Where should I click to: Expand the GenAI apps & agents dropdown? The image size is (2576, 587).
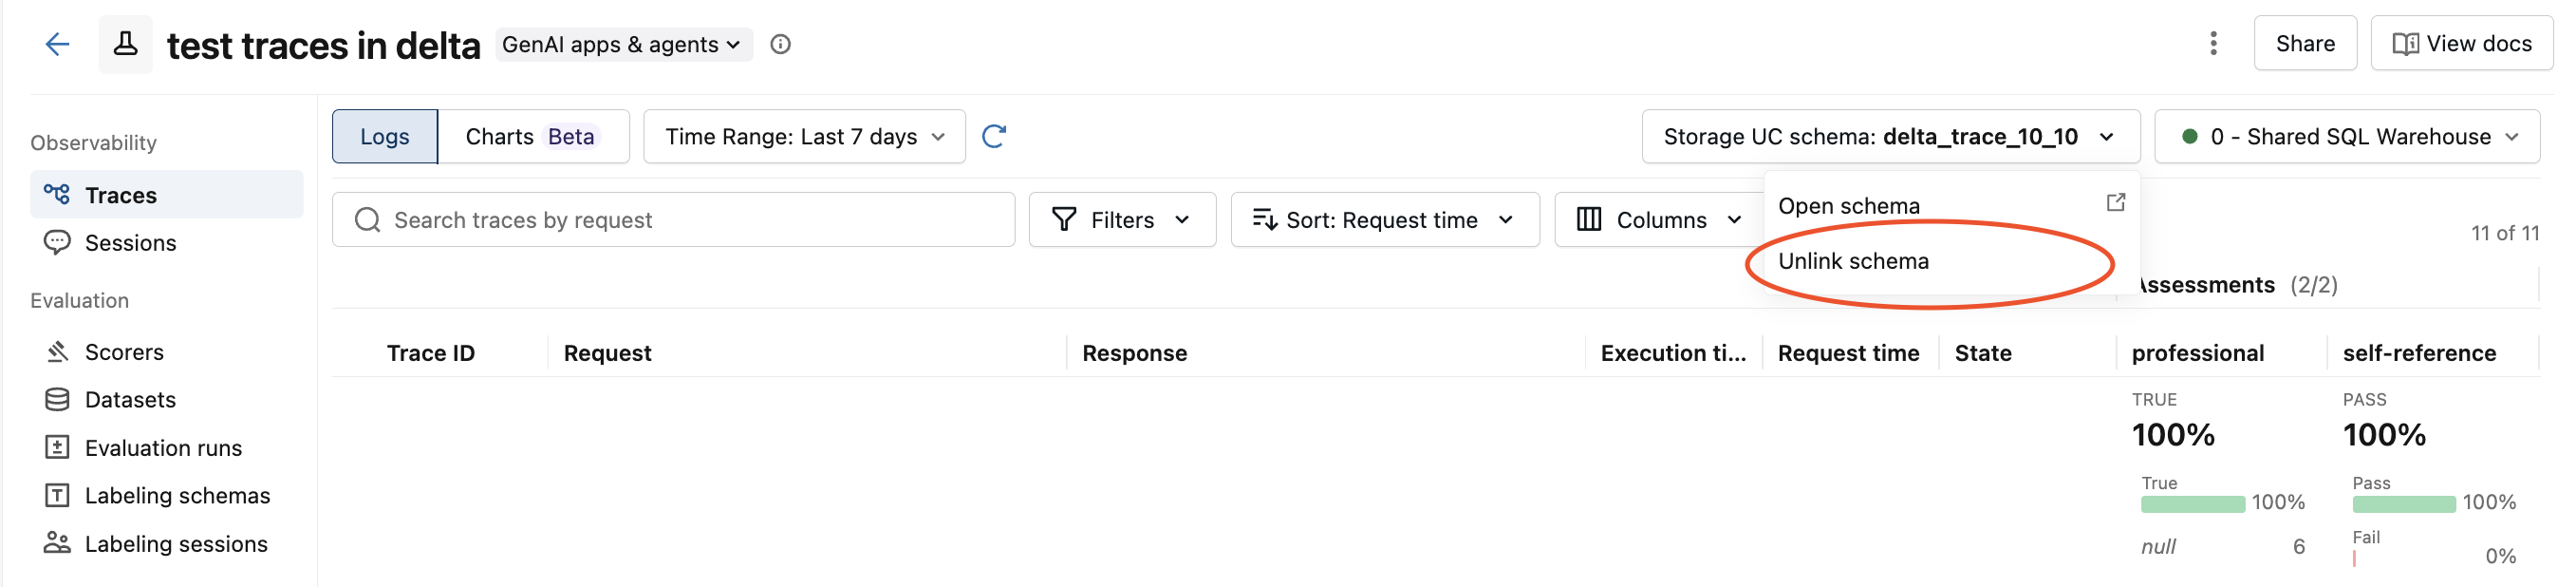tap(622, 44)
